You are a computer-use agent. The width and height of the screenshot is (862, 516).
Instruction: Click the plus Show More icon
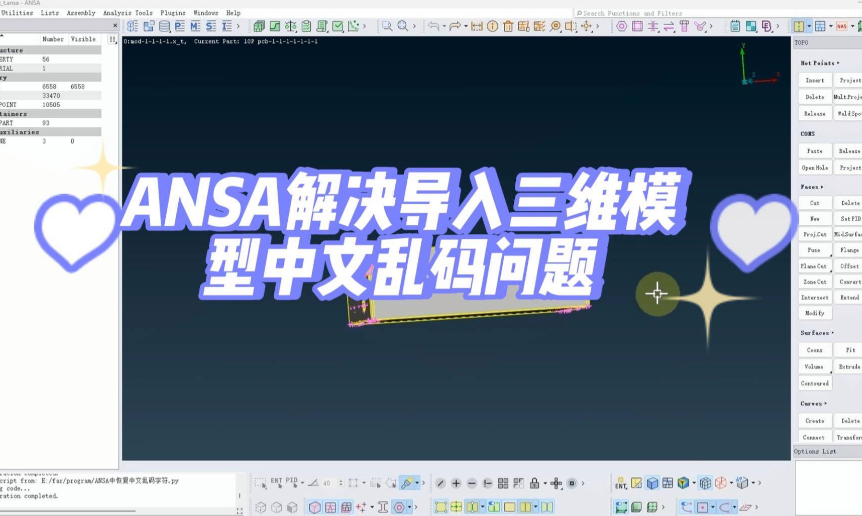[456, 484]
